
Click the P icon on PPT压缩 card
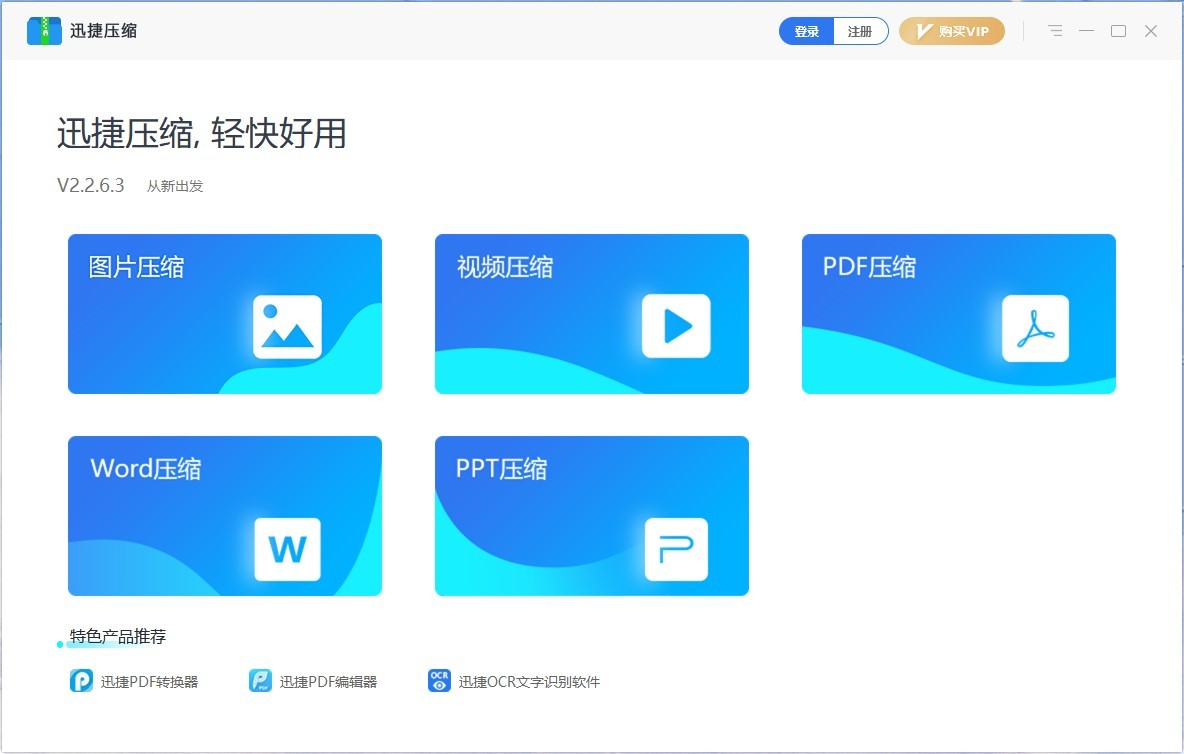(676, 549)
